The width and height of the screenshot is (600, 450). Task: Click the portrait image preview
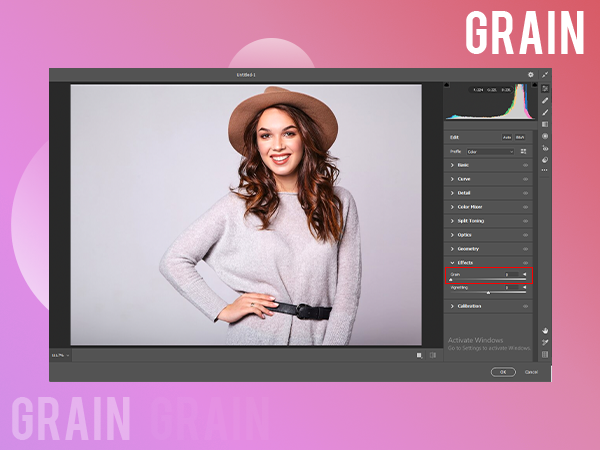[246, 215]
